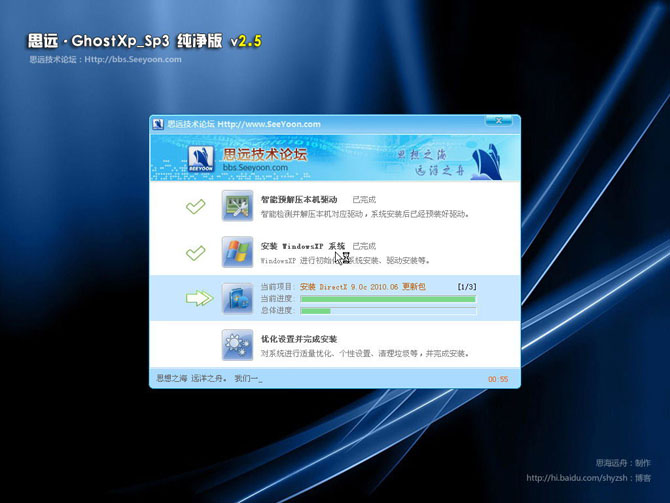
Task: Click the 安装 WindowsXP 系统 step title
Action: pyautogui.click(x=303, y=246)
